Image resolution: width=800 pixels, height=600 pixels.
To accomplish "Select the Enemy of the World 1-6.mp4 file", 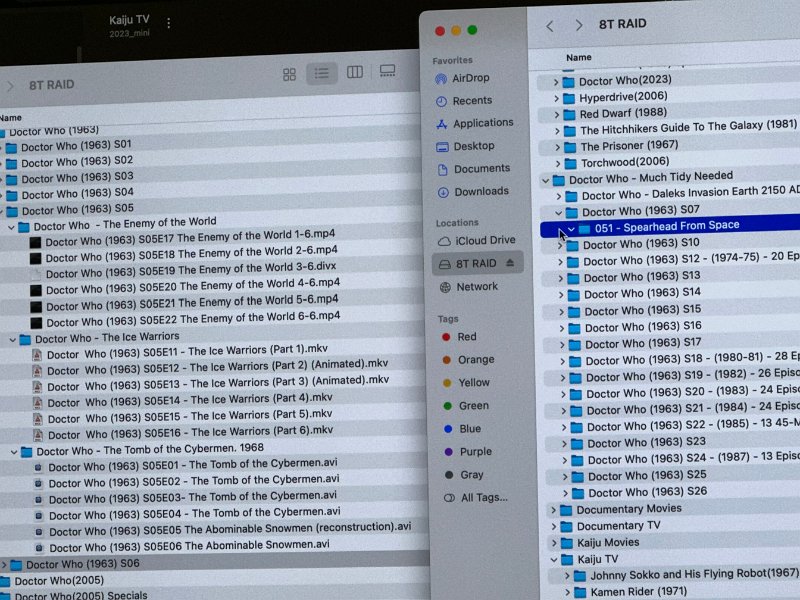I will pos(190,238).
